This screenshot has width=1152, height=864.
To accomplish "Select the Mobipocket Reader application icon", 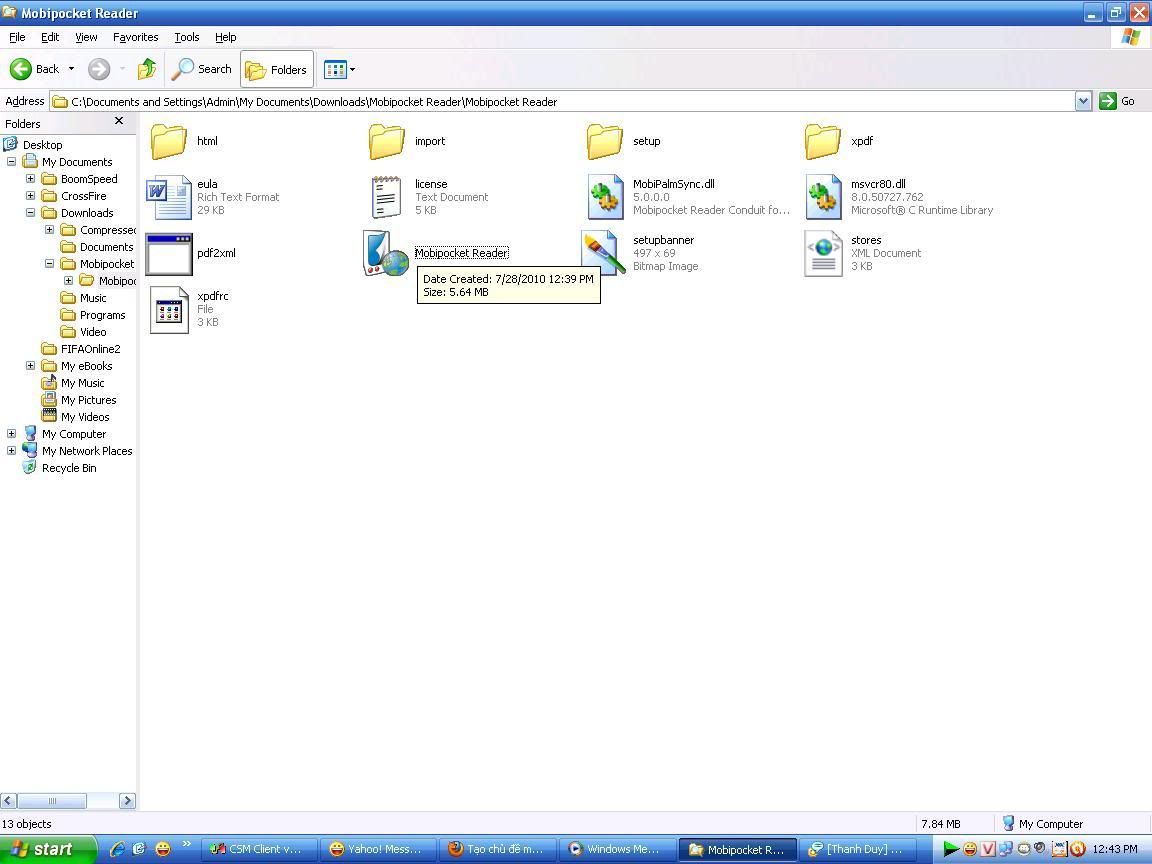I will tap(386, 253).
